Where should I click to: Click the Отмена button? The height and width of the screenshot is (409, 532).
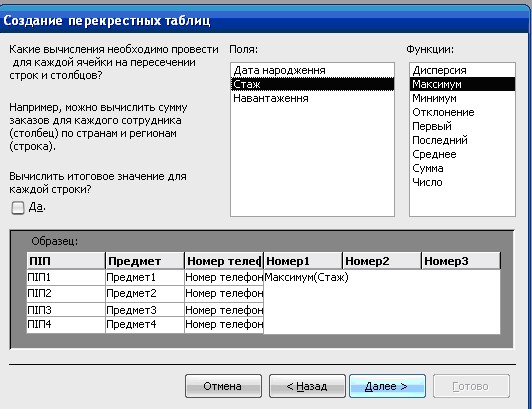[223, 386]
